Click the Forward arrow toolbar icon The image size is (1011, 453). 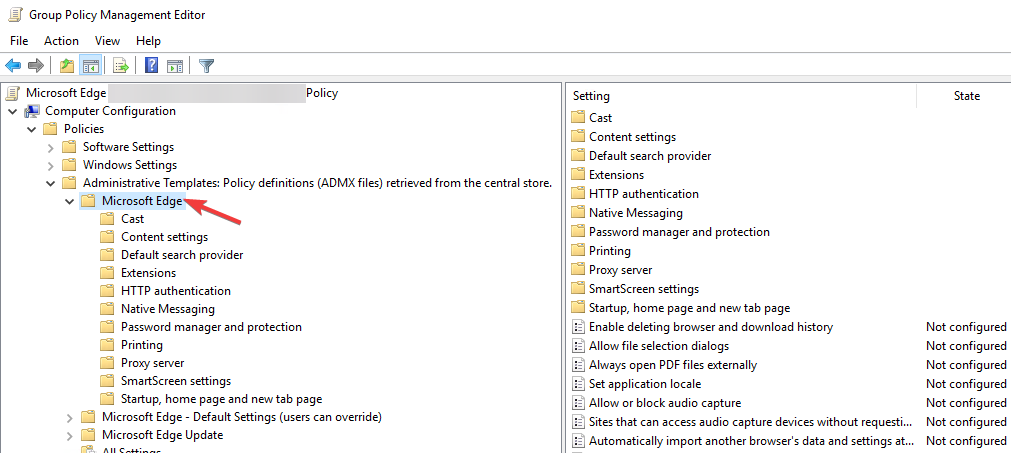(x=36, y=66)
